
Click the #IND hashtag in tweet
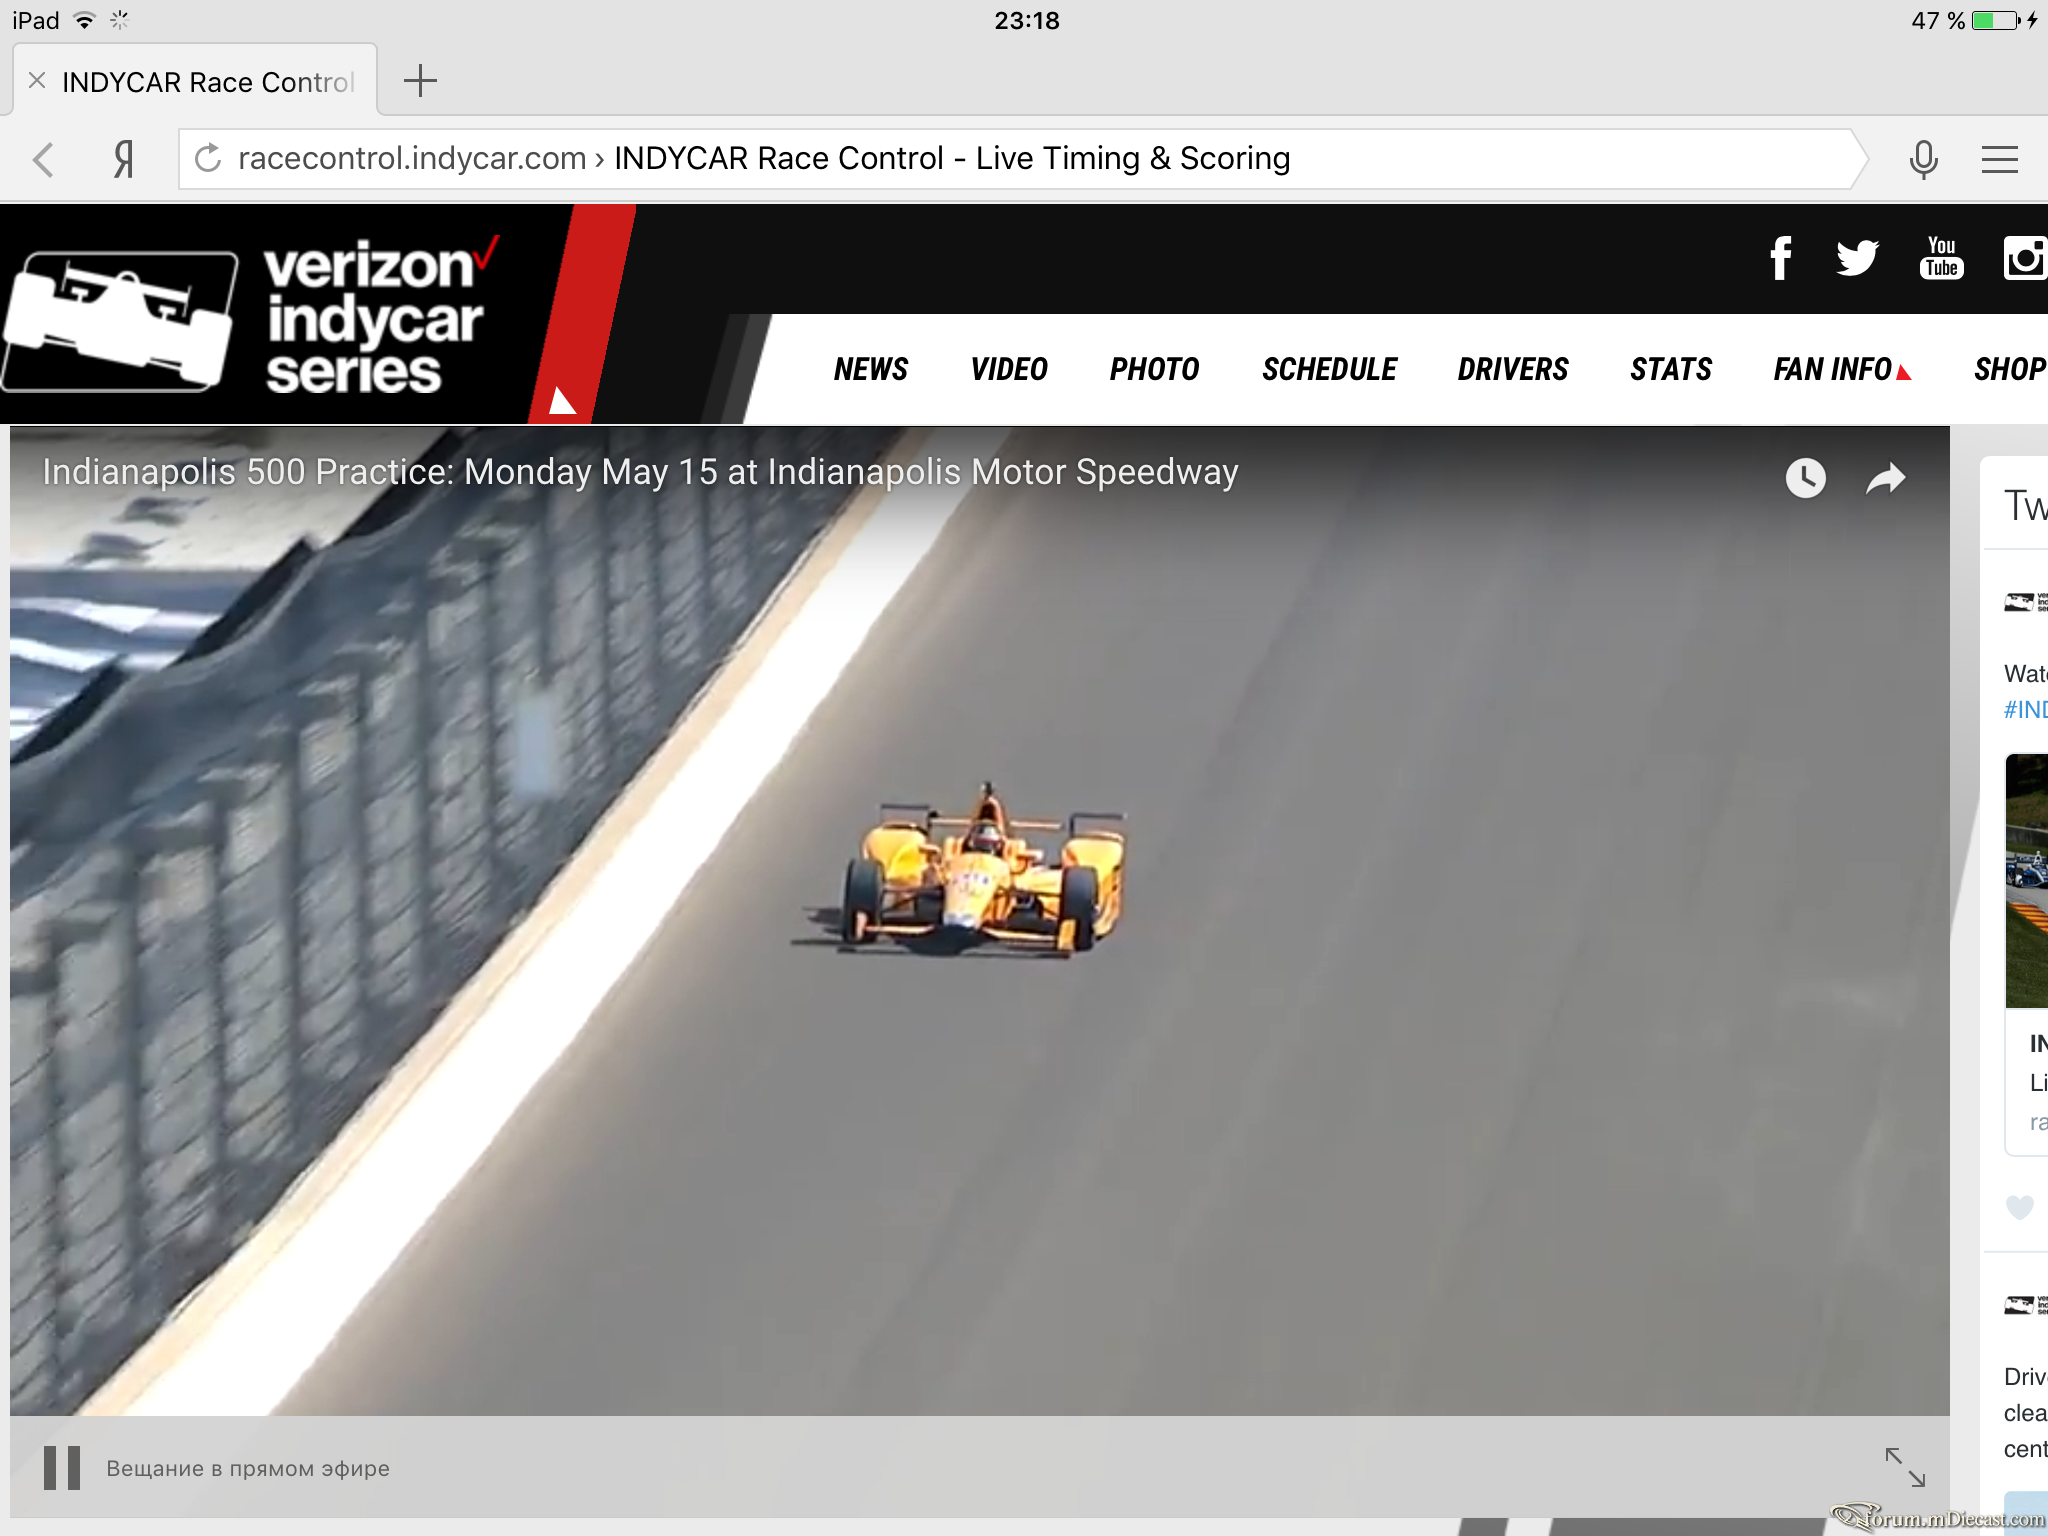(x=2026, y=710)
